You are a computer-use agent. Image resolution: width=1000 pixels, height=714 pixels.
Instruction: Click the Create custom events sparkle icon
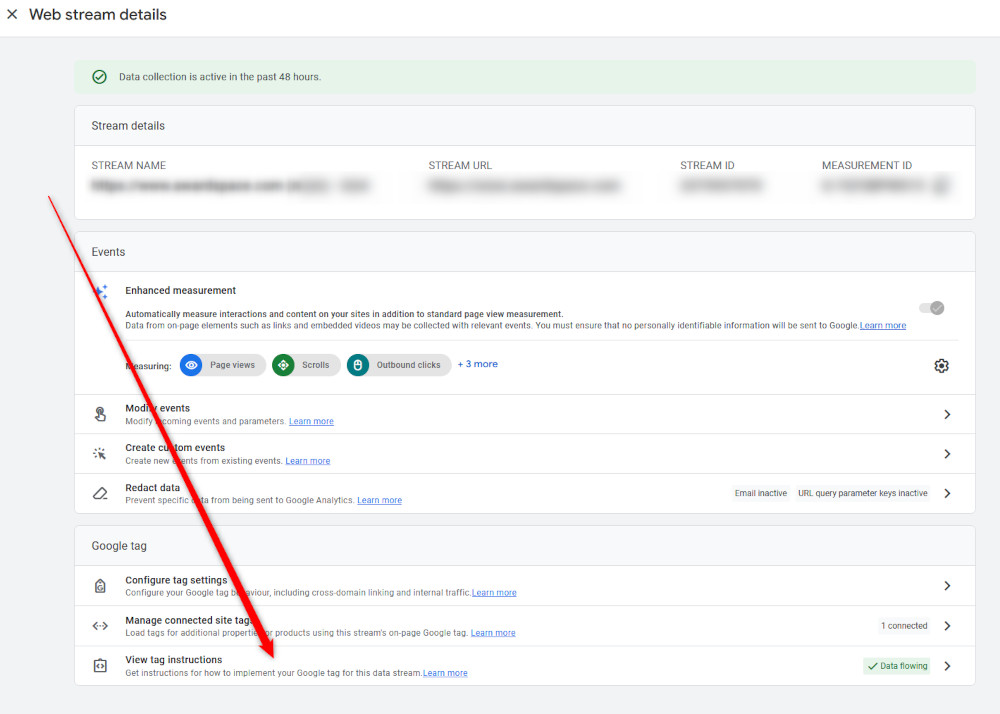[100, 454]
